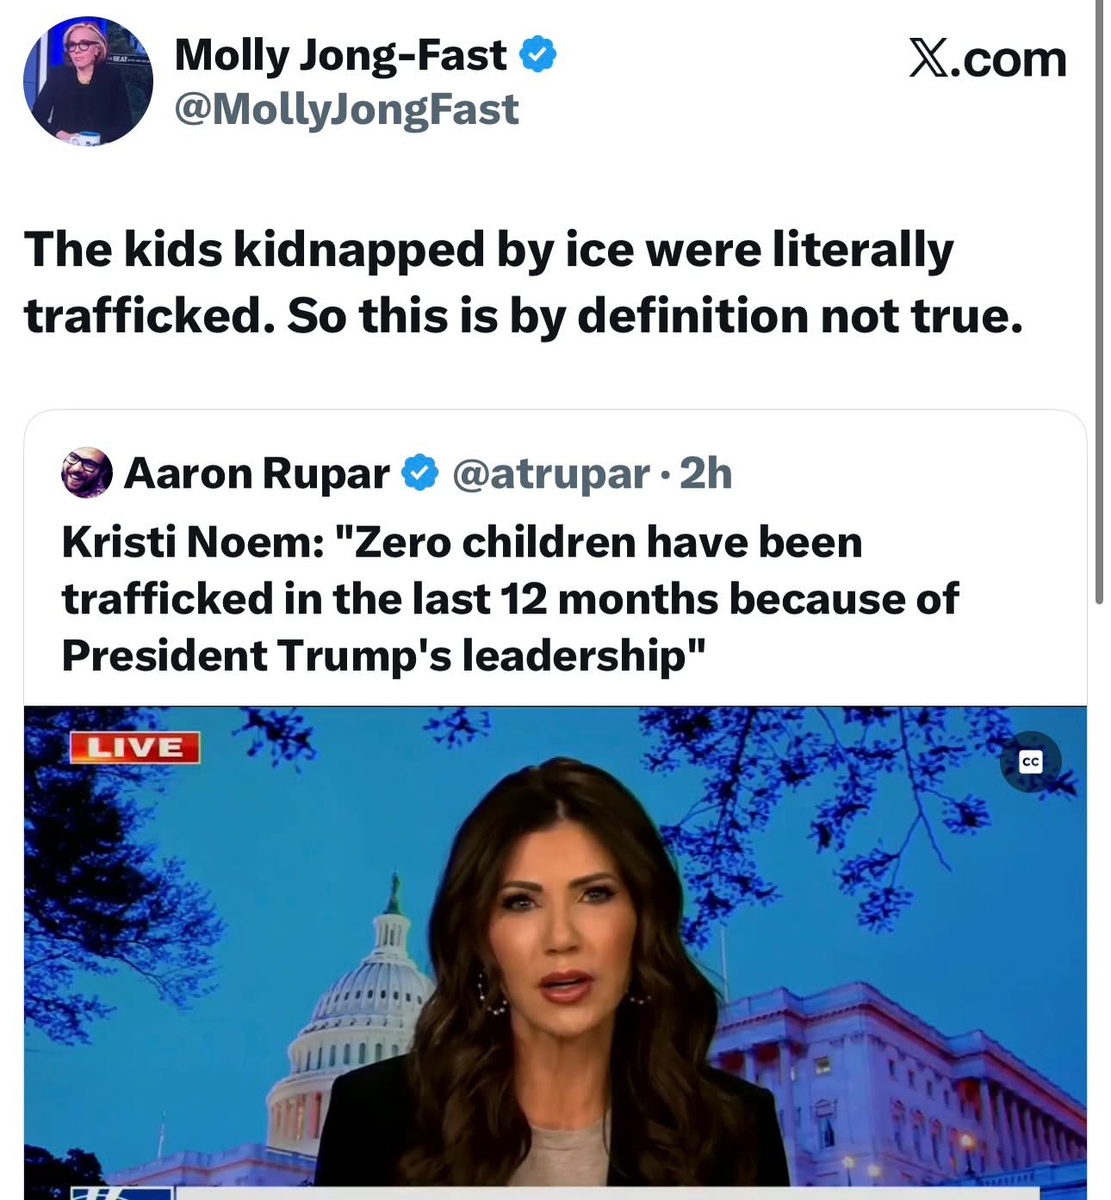
Task: Click the verified badge beside Molly Jong-Fast
Action: click(538, 56)
